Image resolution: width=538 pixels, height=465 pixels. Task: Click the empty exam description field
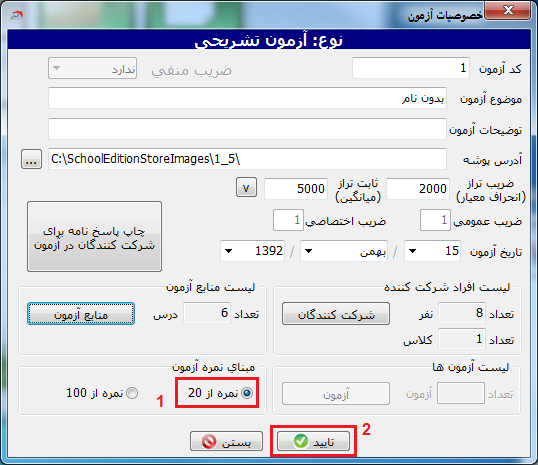pyautogui.click(x=247, y=129)
